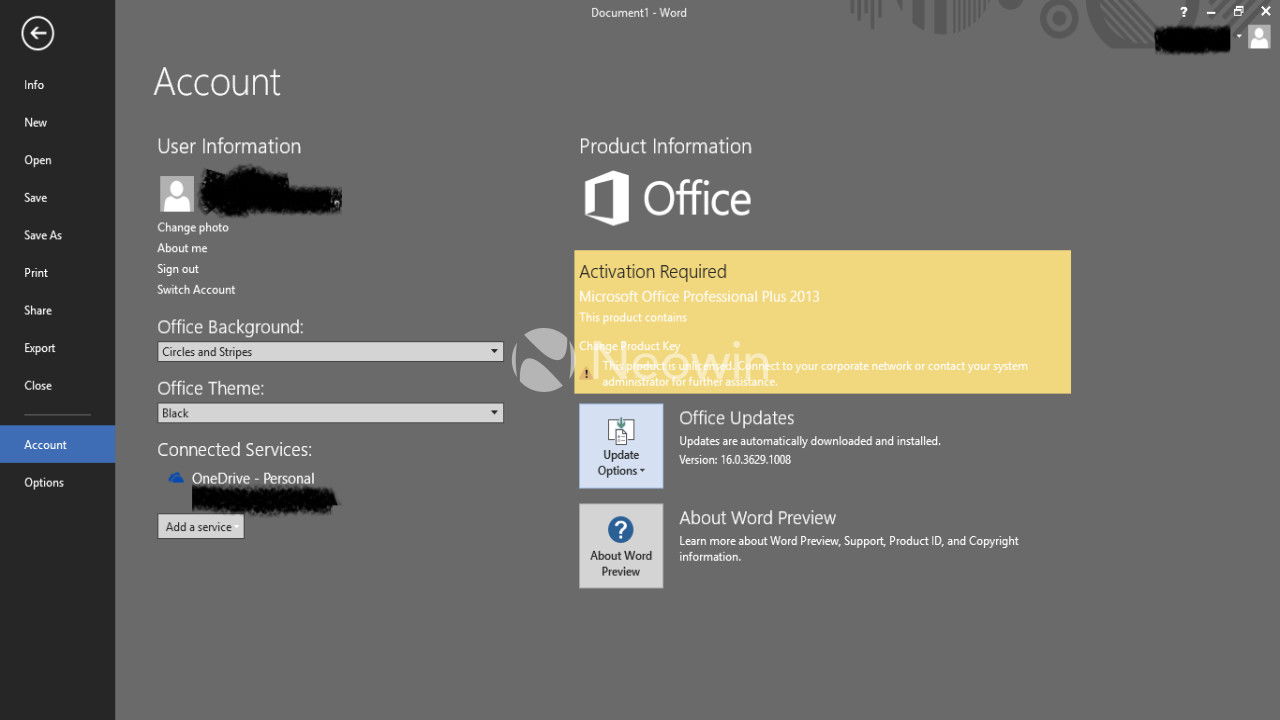Image resolution: width=1280 pixels, height=720 pixels.
Task: Open the Office Theme dropdown
Action: pos(331,413)
